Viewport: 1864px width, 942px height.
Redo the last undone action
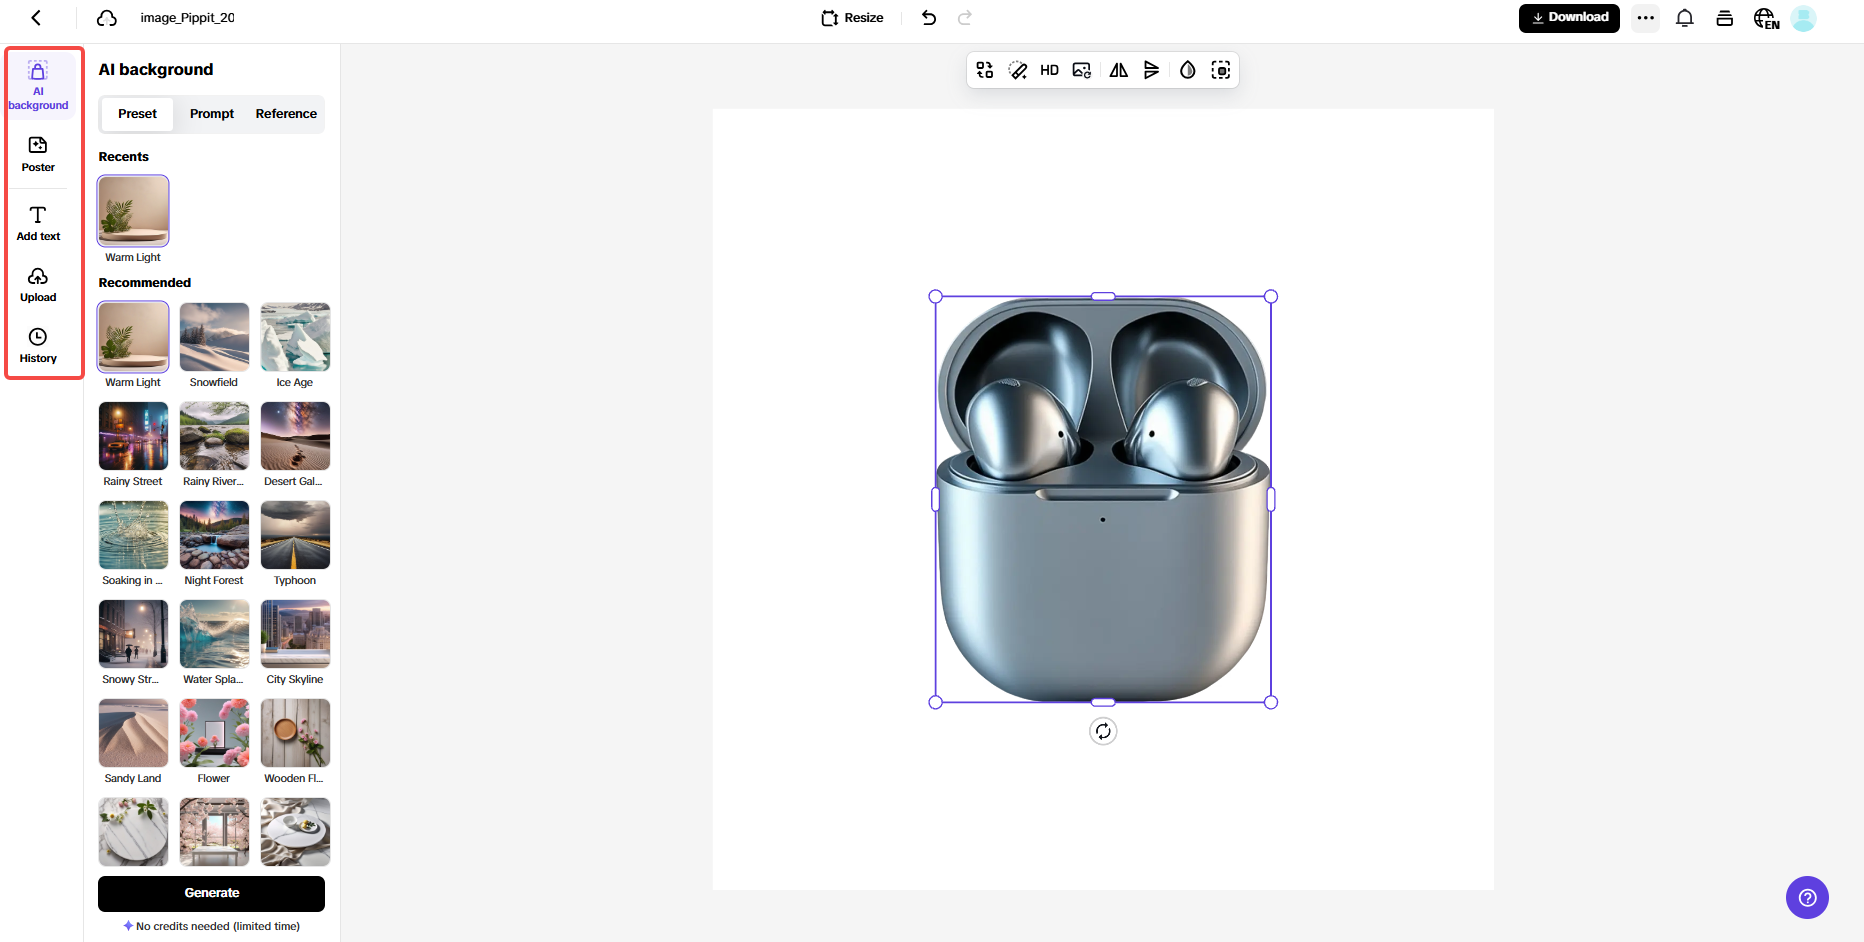coord(965,18)
